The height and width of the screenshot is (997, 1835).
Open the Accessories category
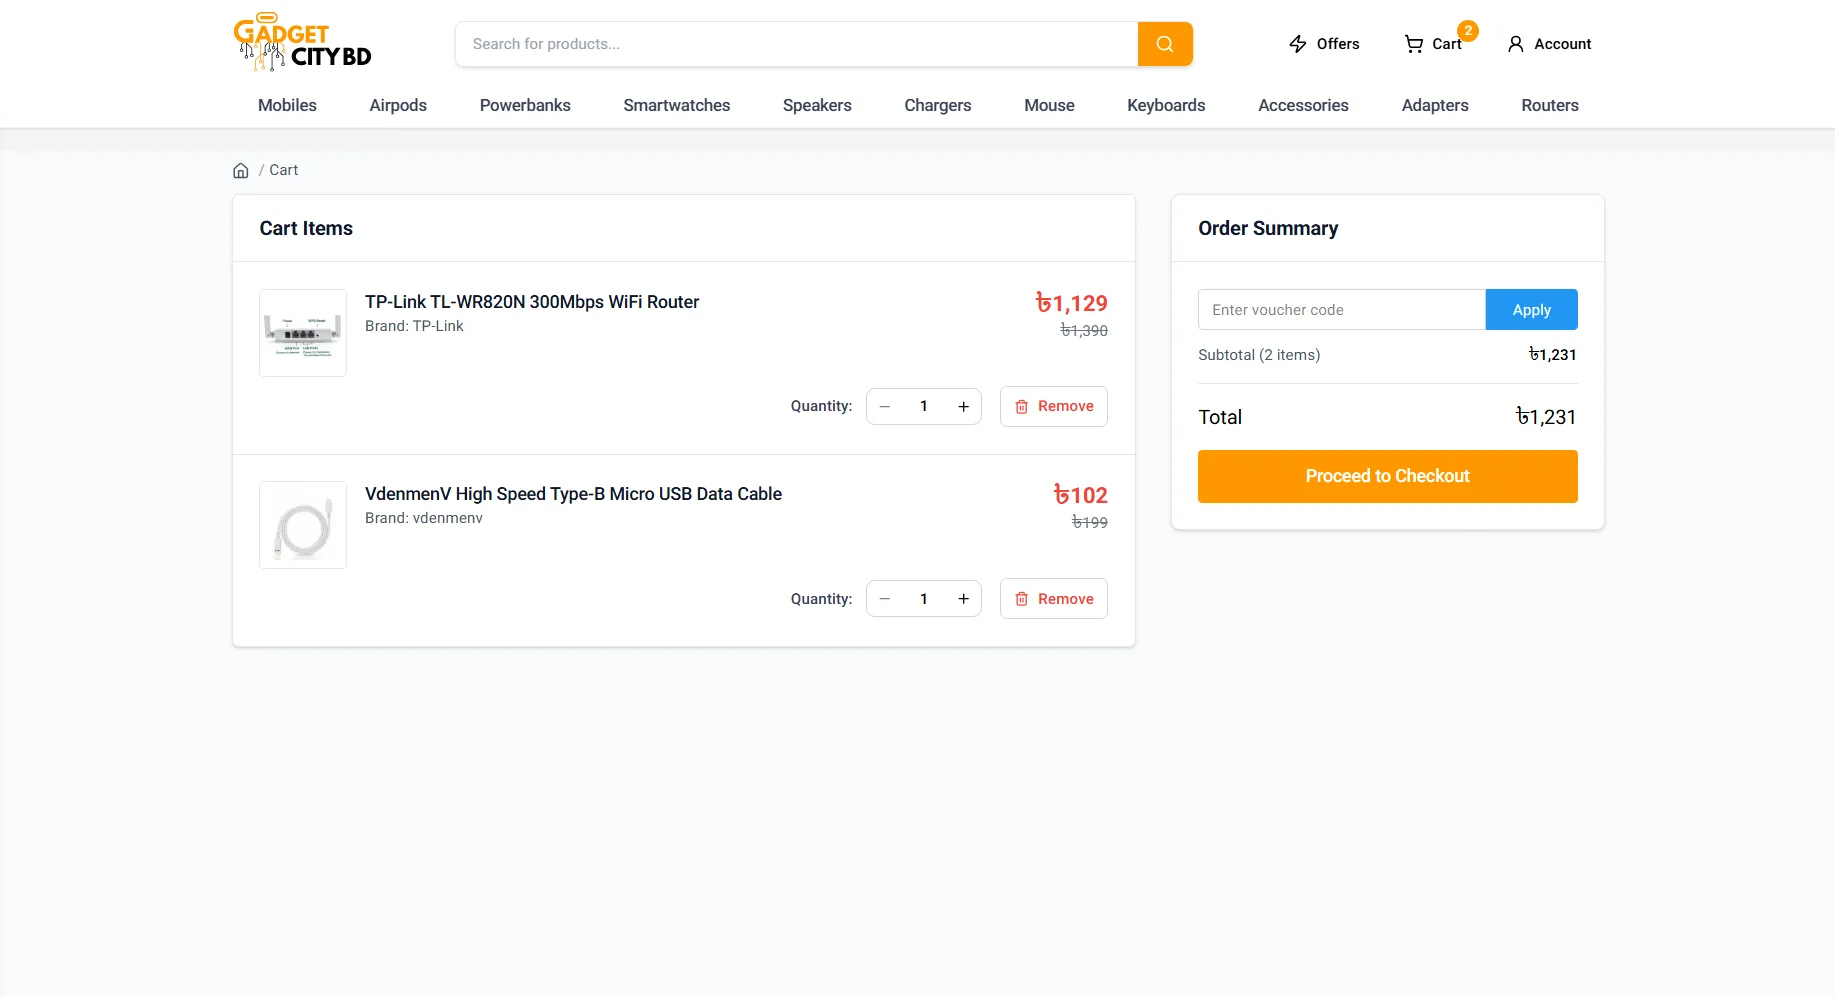click(1303, 105)
